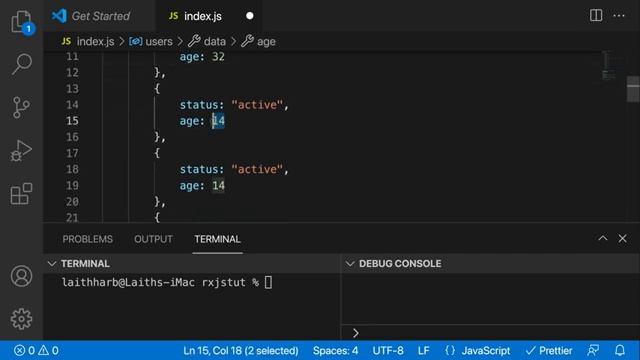Viewport: 640px width, 360px height.
Task: Open the errors and warnings status item
Action: click(36, 351)
